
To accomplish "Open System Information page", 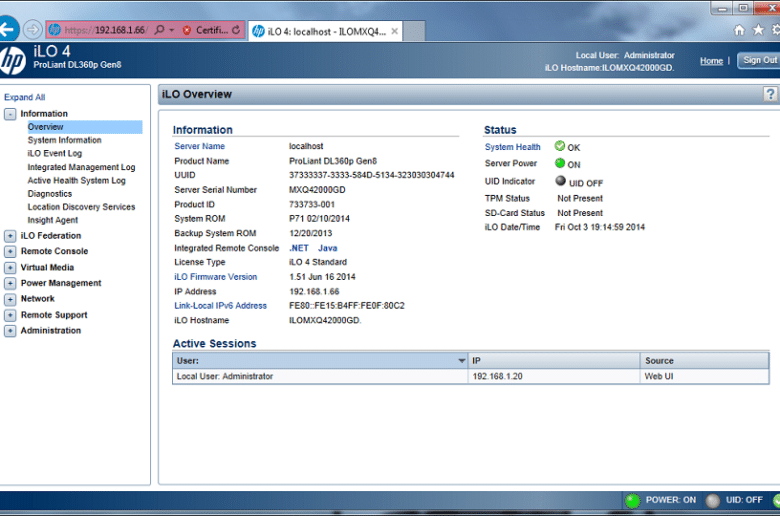I will (x=64, y=140).
